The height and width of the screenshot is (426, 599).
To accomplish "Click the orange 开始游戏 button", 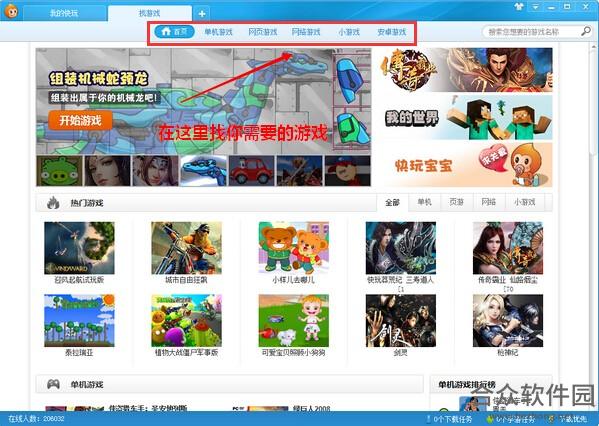I will (x=80, y=121).
